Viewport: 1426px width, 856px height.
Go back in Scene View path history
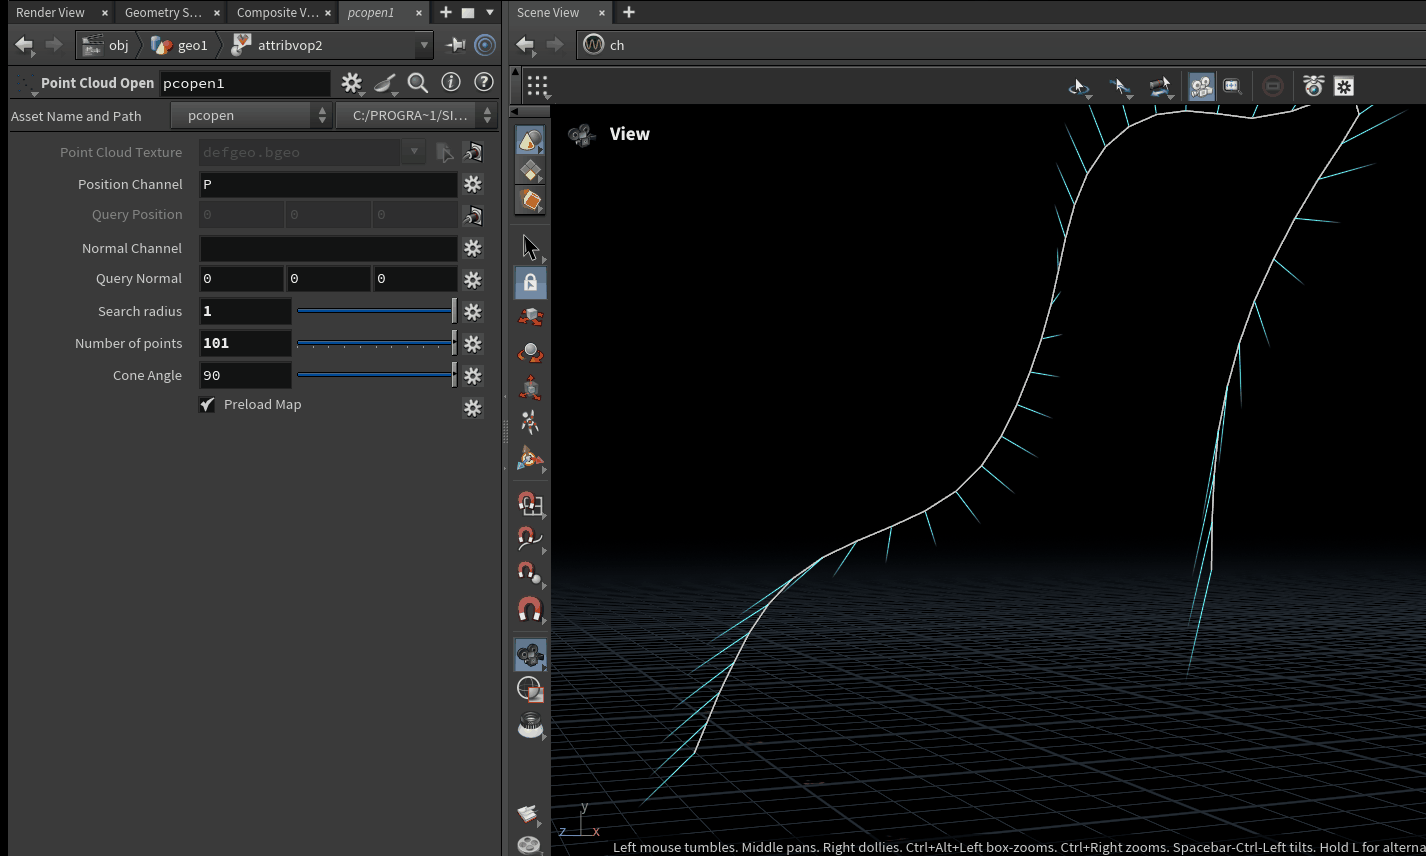click(525, 45)
